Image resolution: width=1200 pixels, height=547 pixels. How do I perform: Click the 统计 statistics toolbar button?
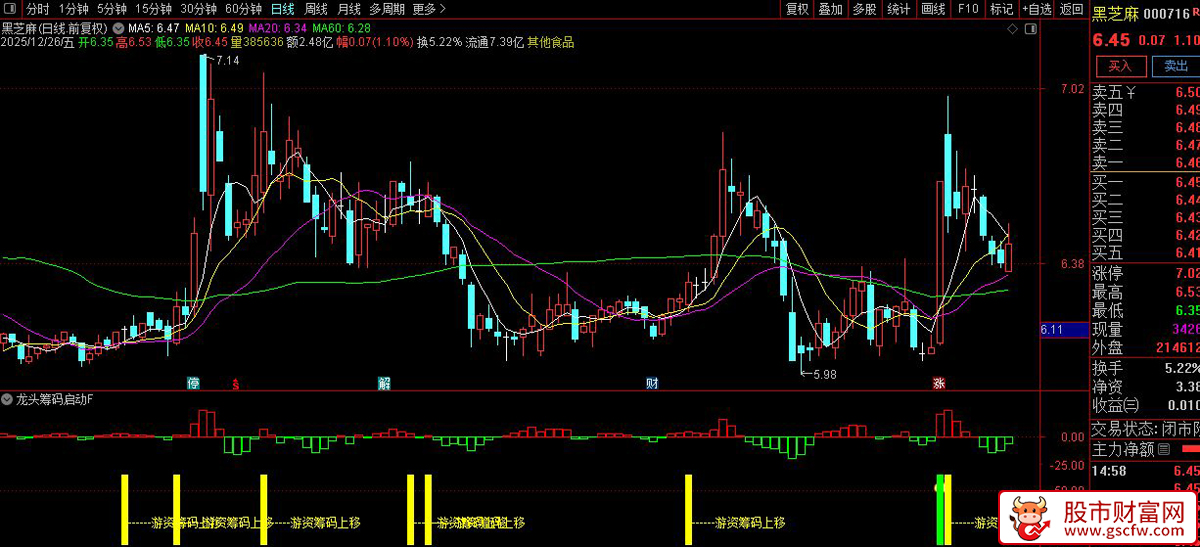pyautogui.click(x=899, y=9)
